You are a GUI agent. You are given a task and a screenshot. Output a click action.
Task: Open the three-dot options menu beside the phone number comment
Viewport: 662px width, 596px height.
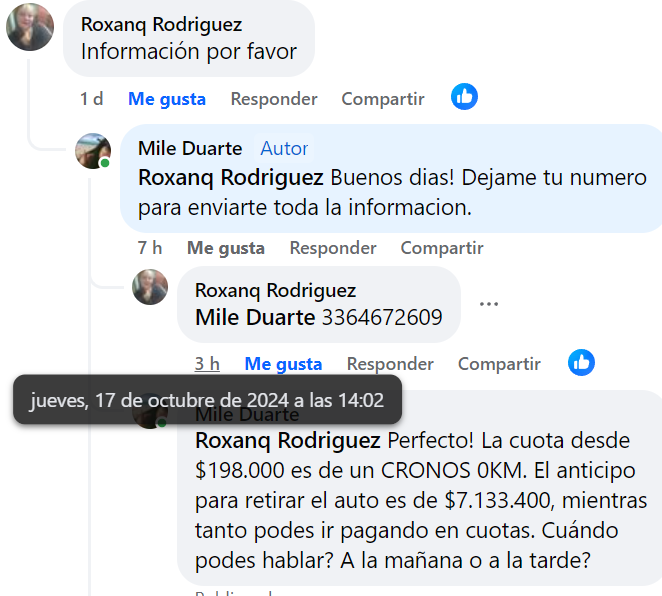488,304
